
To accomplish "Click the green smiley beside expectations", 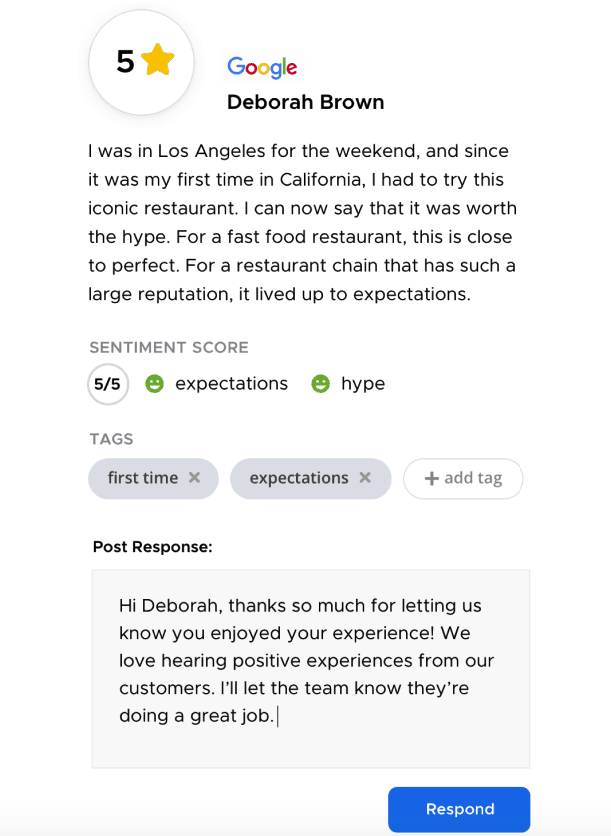I will click(154, 383).
